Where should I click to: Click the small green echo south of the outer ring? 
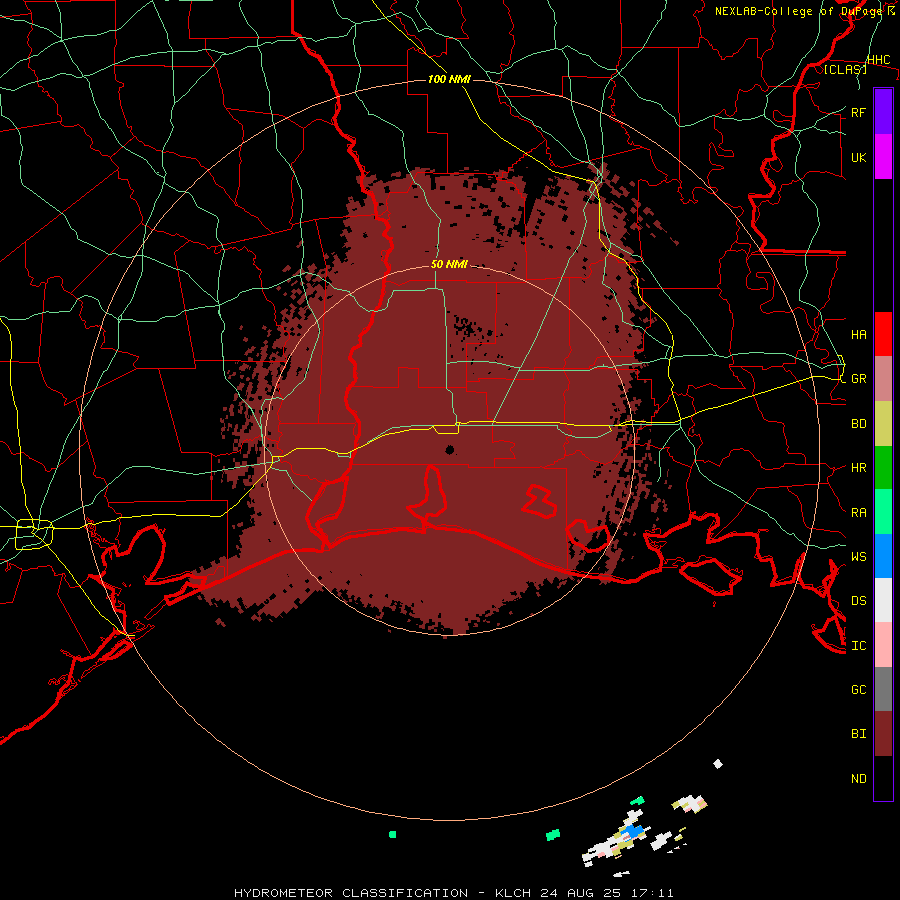393,835
